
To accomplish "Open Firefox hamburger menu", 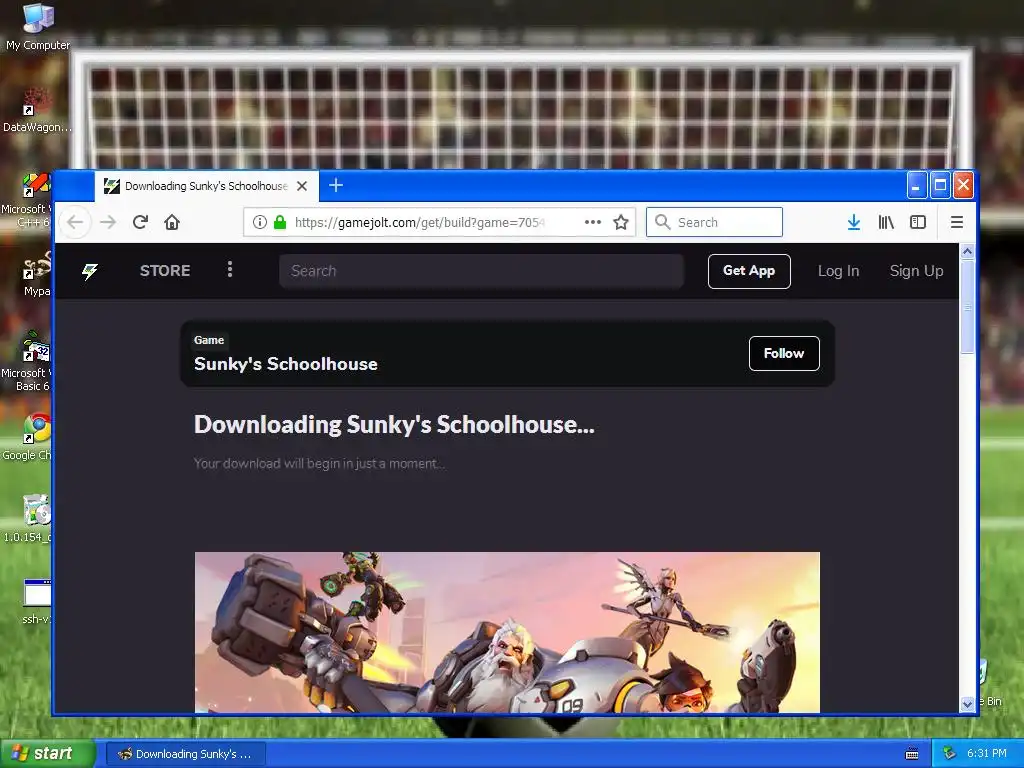I will 957,223.
